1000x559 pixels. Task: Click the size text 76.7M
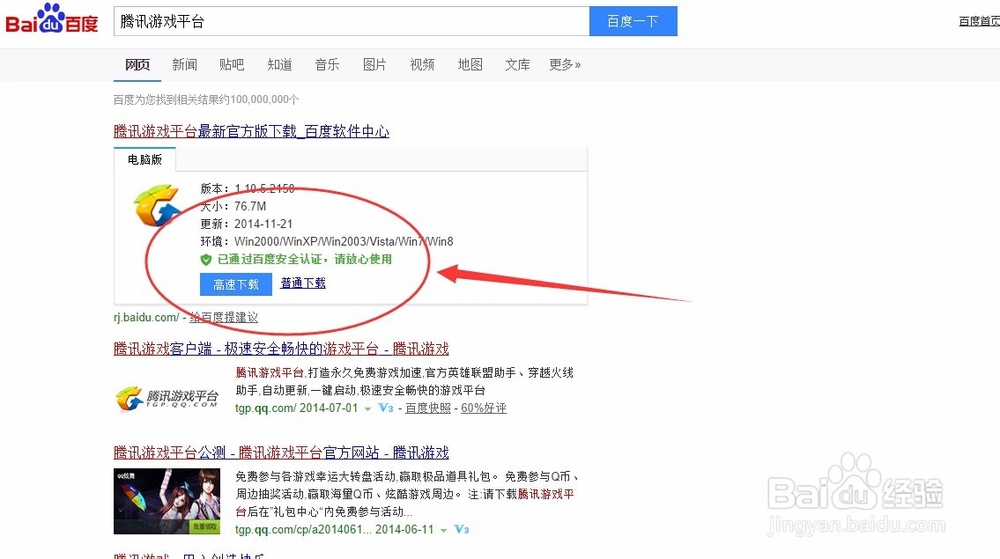(250, 207)
